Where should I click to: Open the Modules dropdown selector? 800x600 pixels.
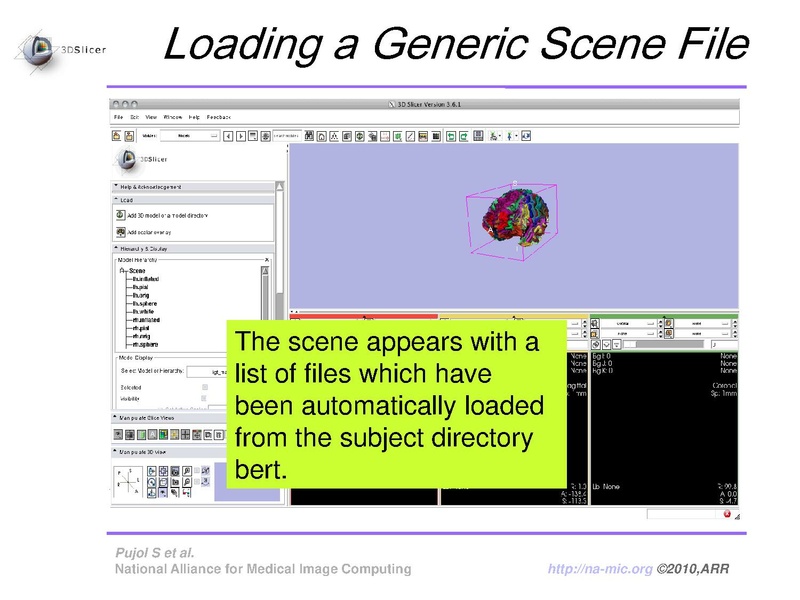189,136
